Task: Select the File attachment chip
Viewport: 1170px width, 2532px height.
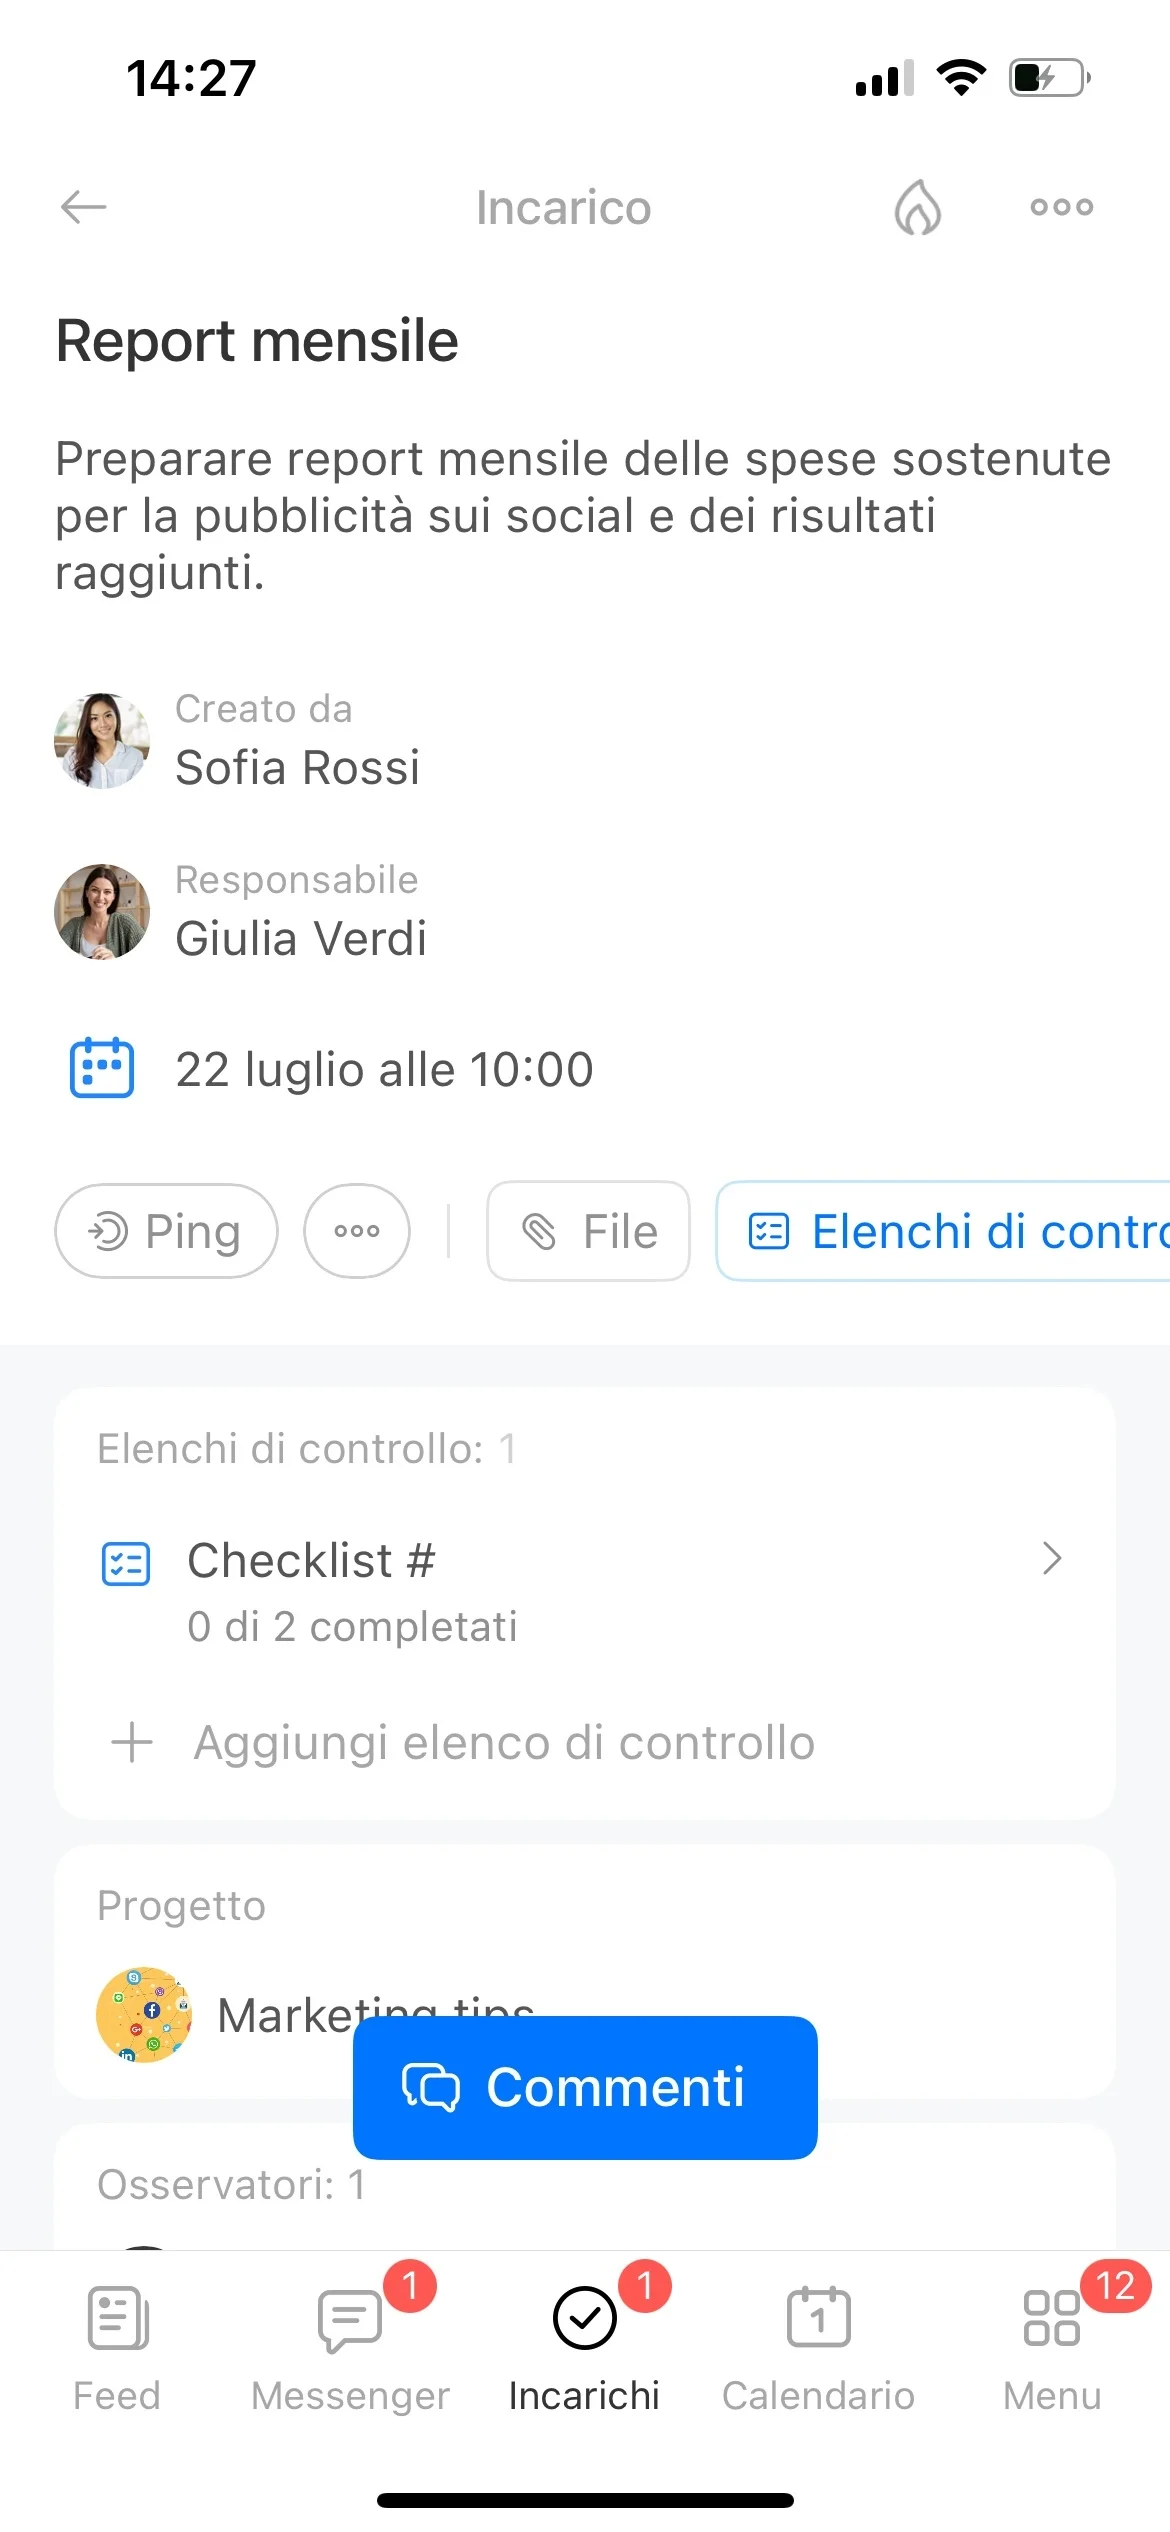Action: [x=588, y=1231]
